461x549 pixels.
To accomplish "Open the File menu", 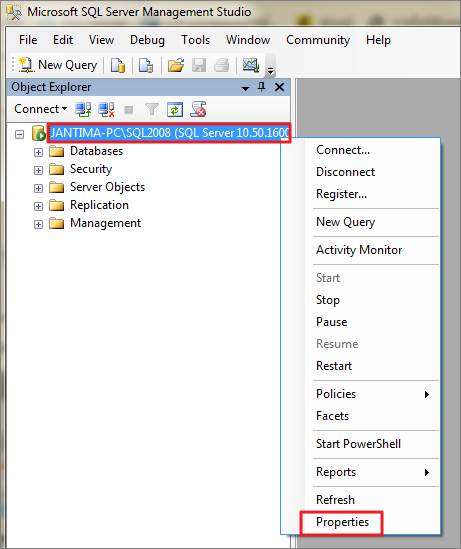I will tap(28, 40).
